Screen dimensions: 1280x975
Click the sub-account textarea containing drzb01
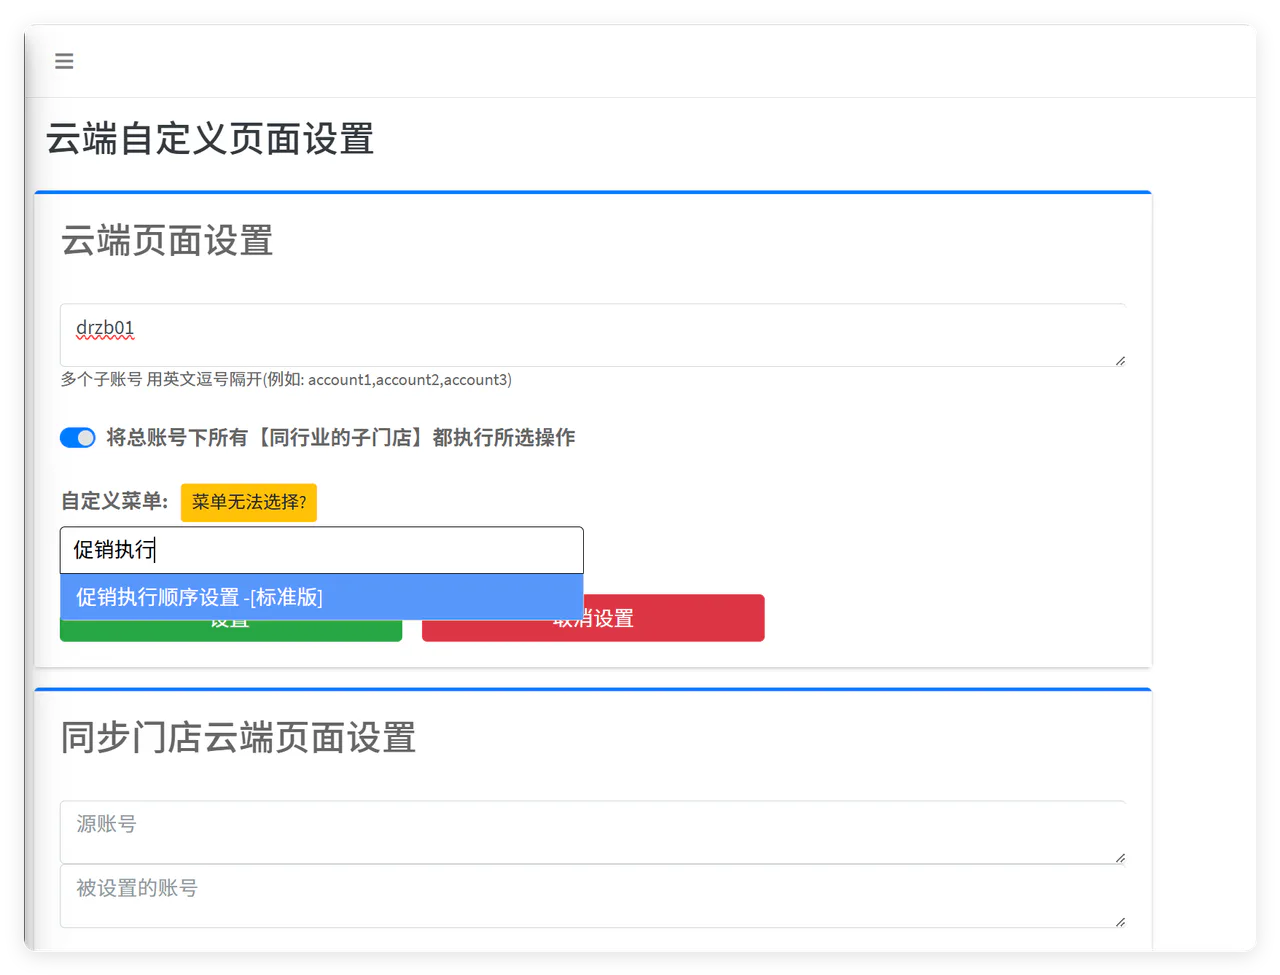point(593,335)
